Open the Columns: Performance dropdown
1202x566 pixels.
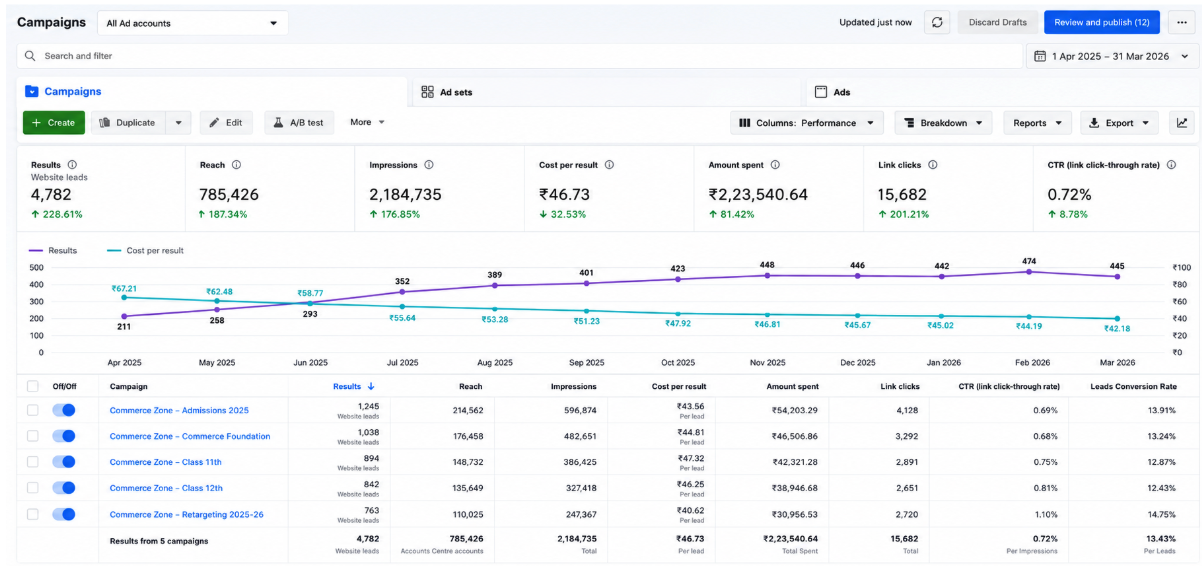808,123
